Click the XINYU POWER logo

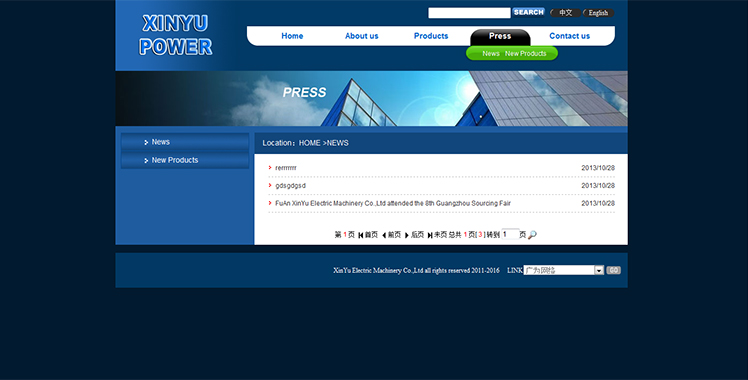click(x=176, y=35)
